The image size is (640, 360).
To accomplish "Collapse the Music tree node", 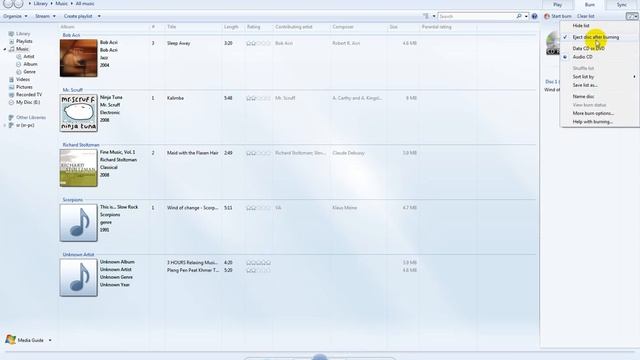I will pyautogui.click(x=5, y=49).
